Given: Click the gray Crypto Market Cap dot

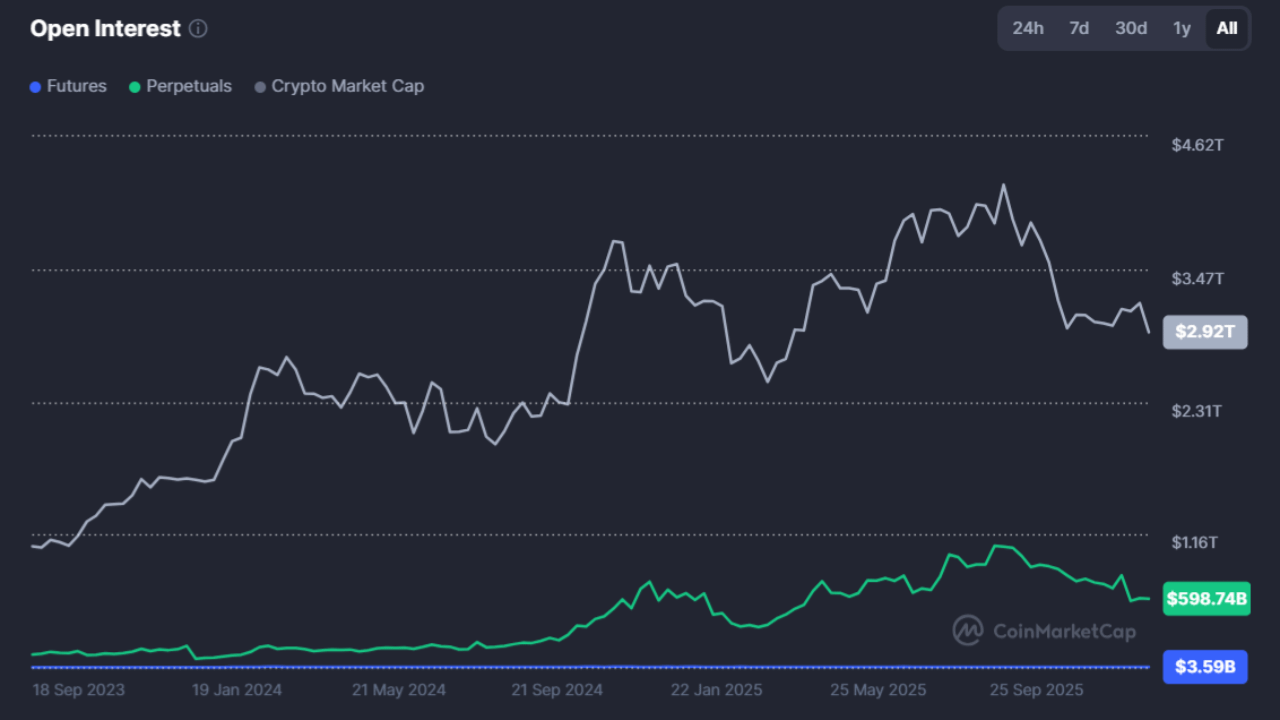Looking at the screenshot, I should click(x=261, y=87).
